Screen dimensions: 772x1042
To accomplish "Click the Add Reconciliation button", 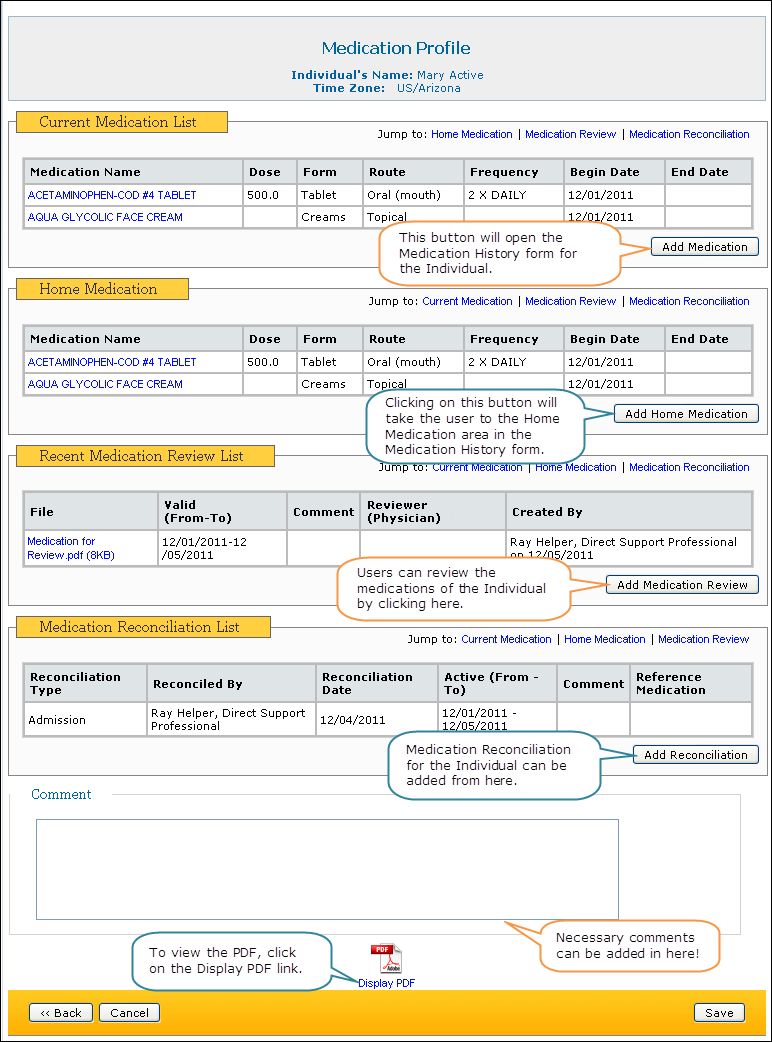I will pos(696,755).
